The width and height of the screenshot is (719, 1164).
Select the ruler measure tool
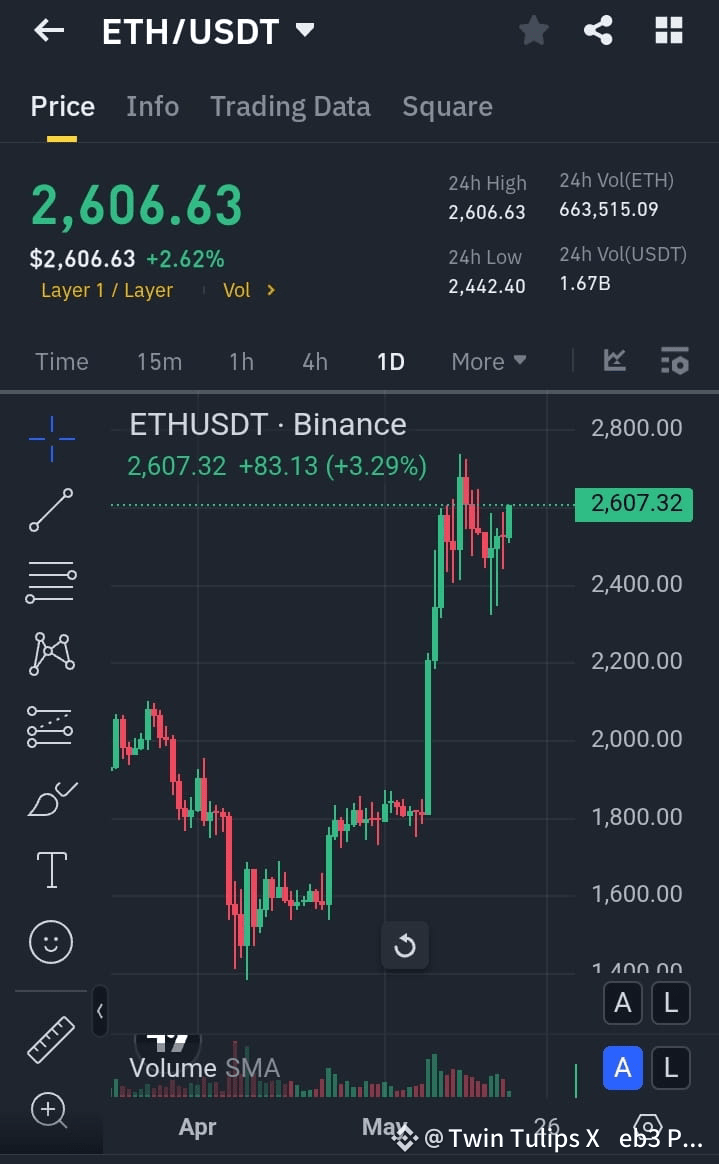[51, 1039]
